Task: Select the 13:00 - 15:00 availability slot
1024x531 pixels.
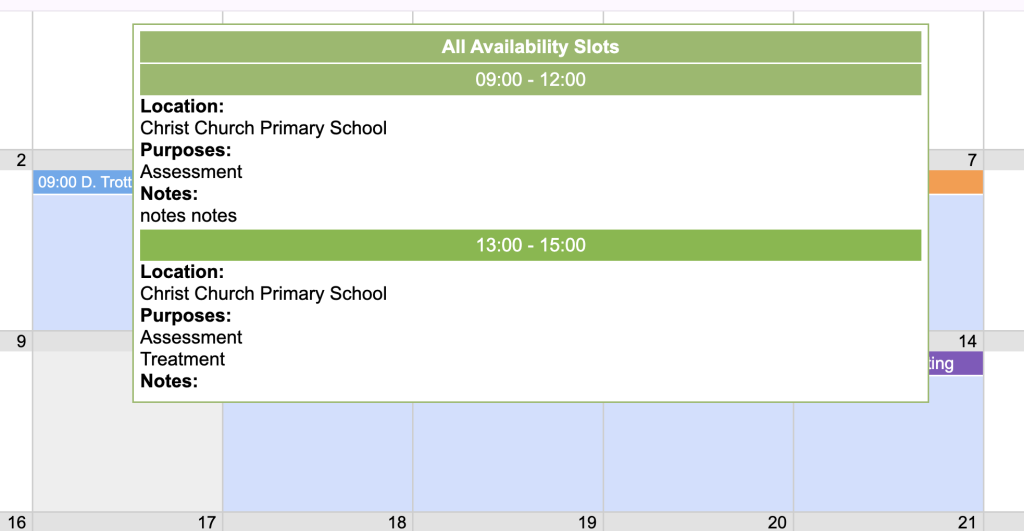Action: (530, 245)
